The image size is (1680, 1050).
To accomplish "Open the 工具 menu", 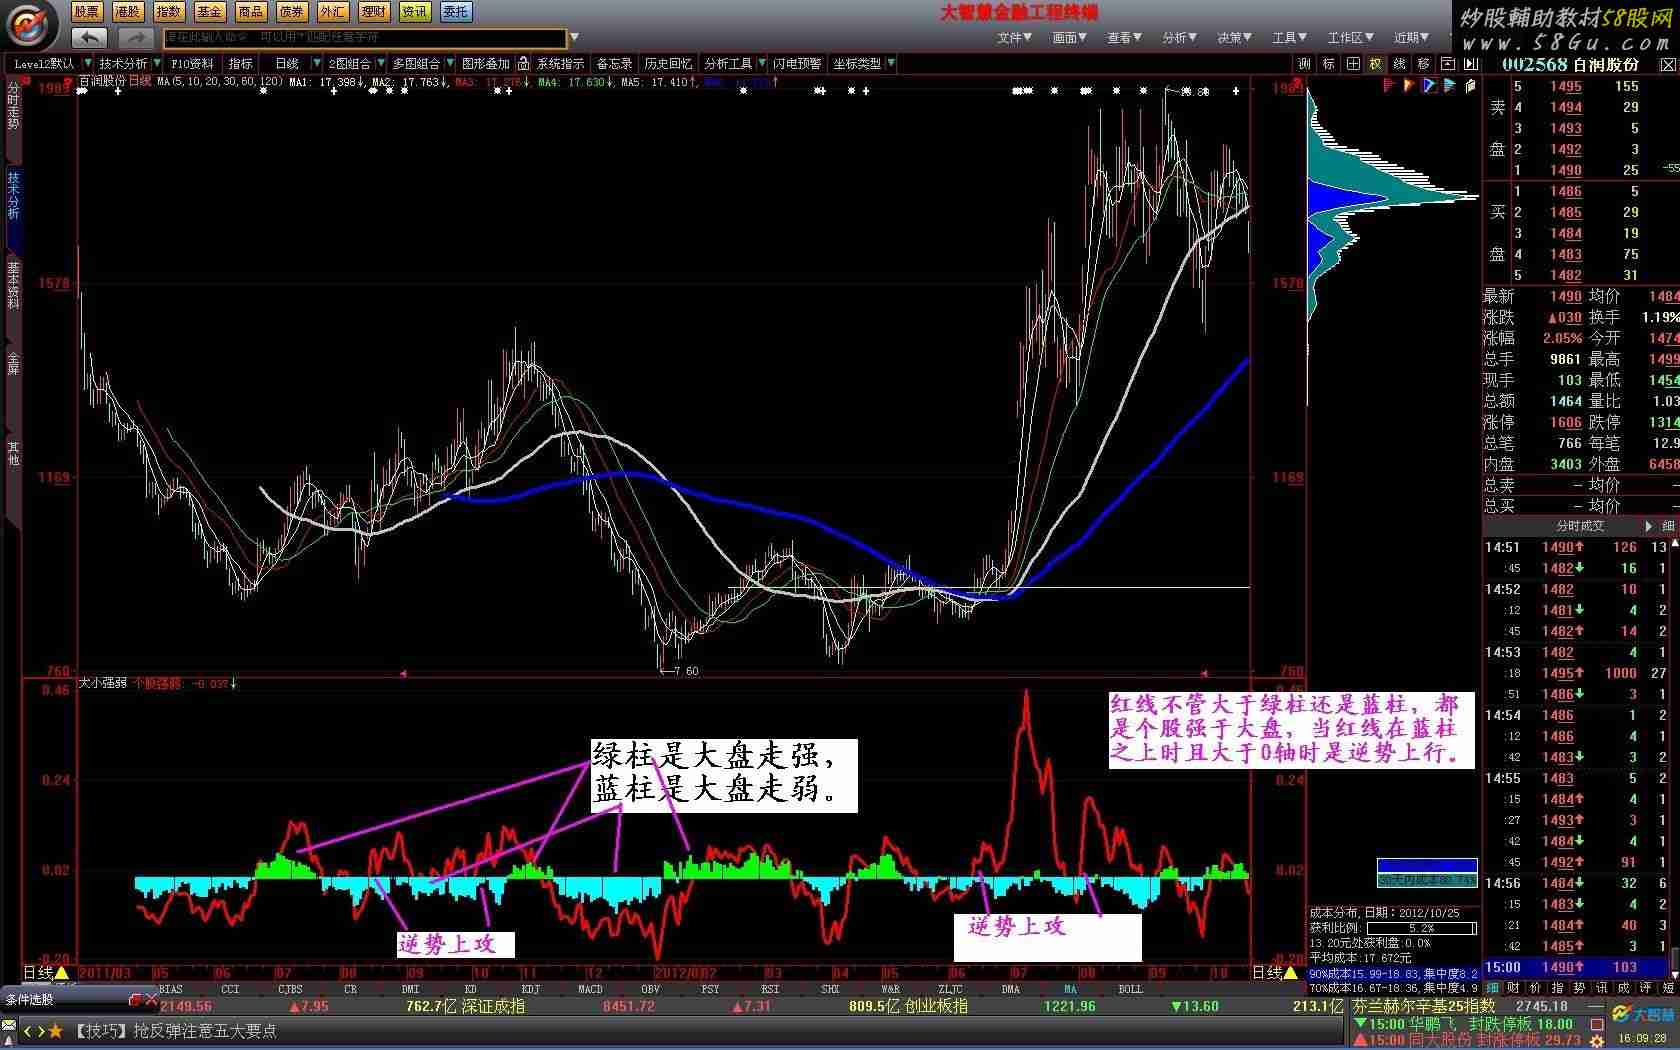I will point(1289,37).
